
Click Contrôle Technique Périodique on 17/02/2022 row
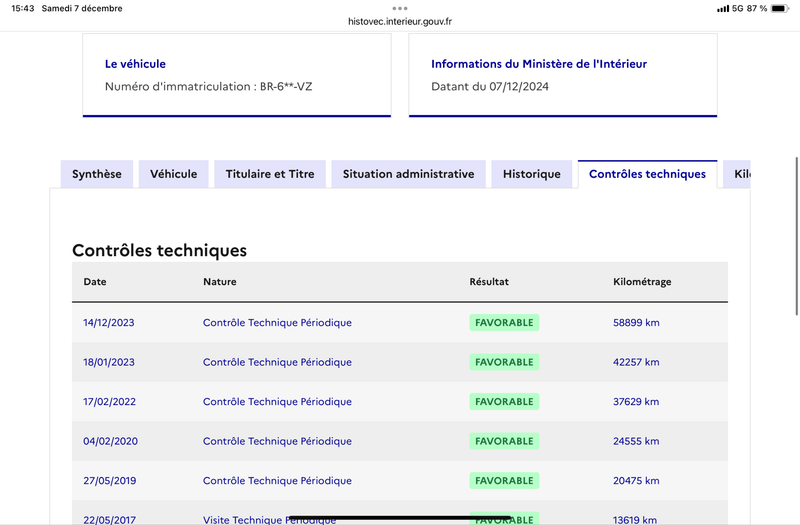tap(278, 402)
